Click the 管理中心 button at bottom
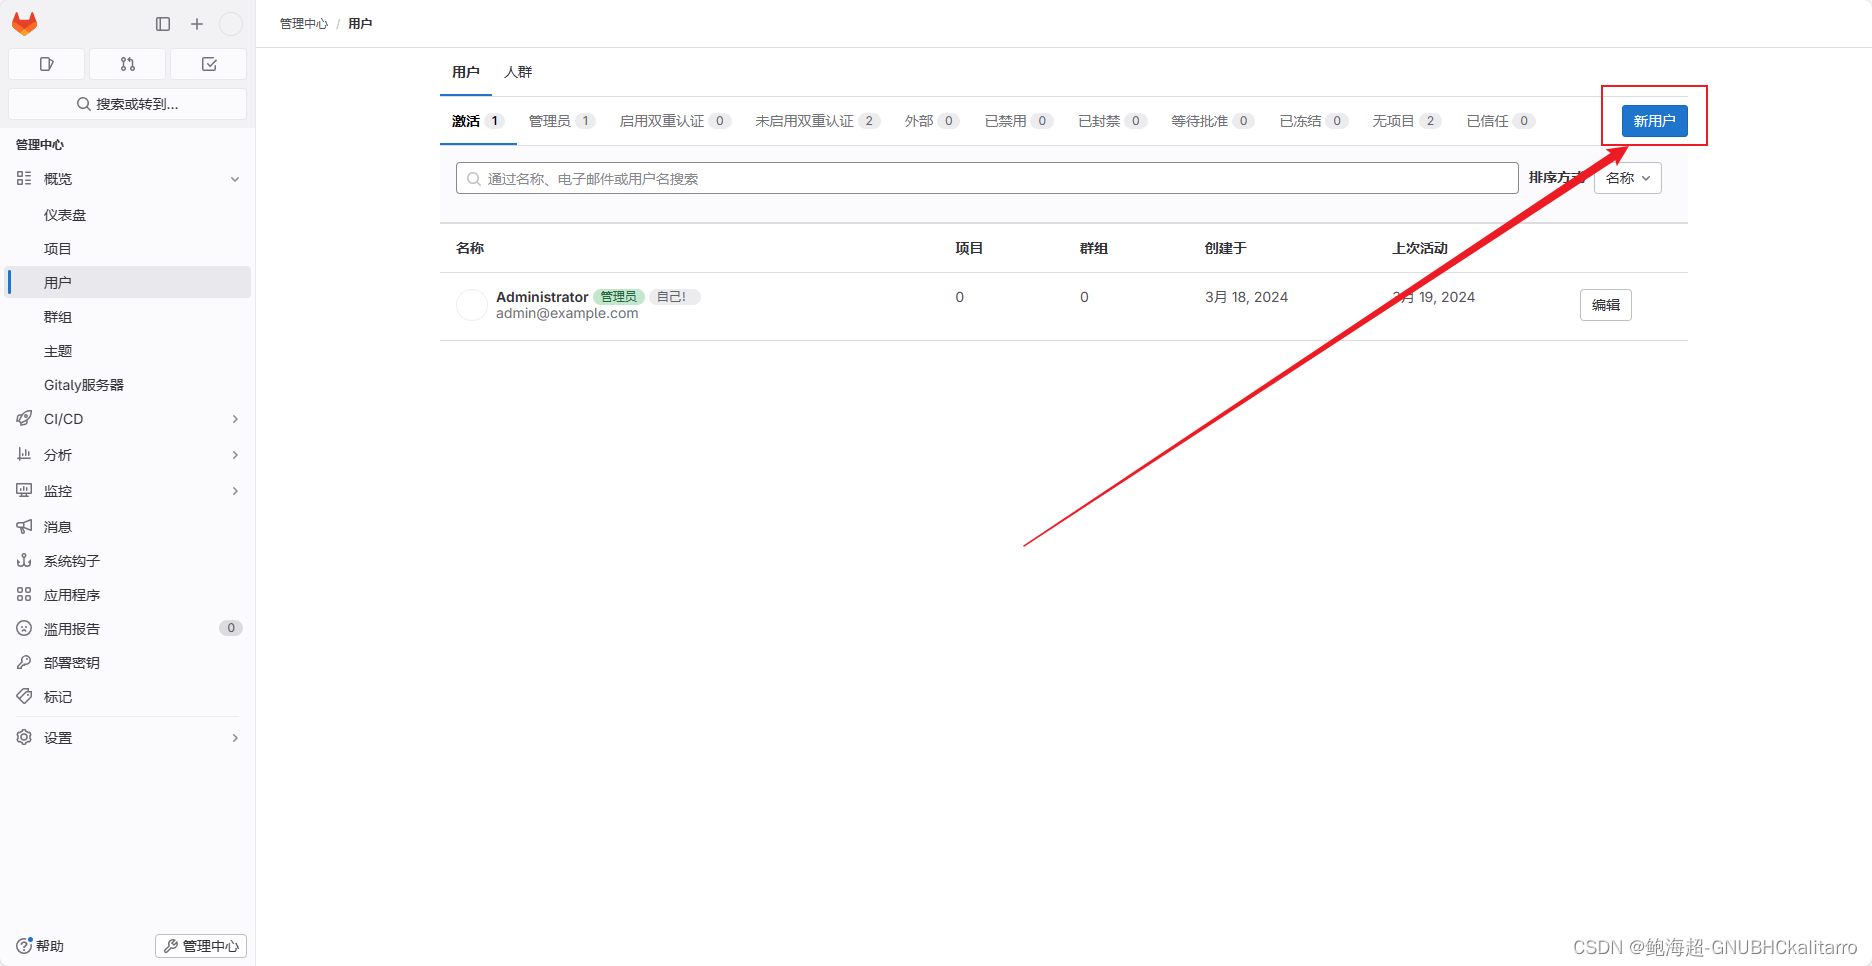Viewport: 1872px width, 966px height. click(201, 946)
